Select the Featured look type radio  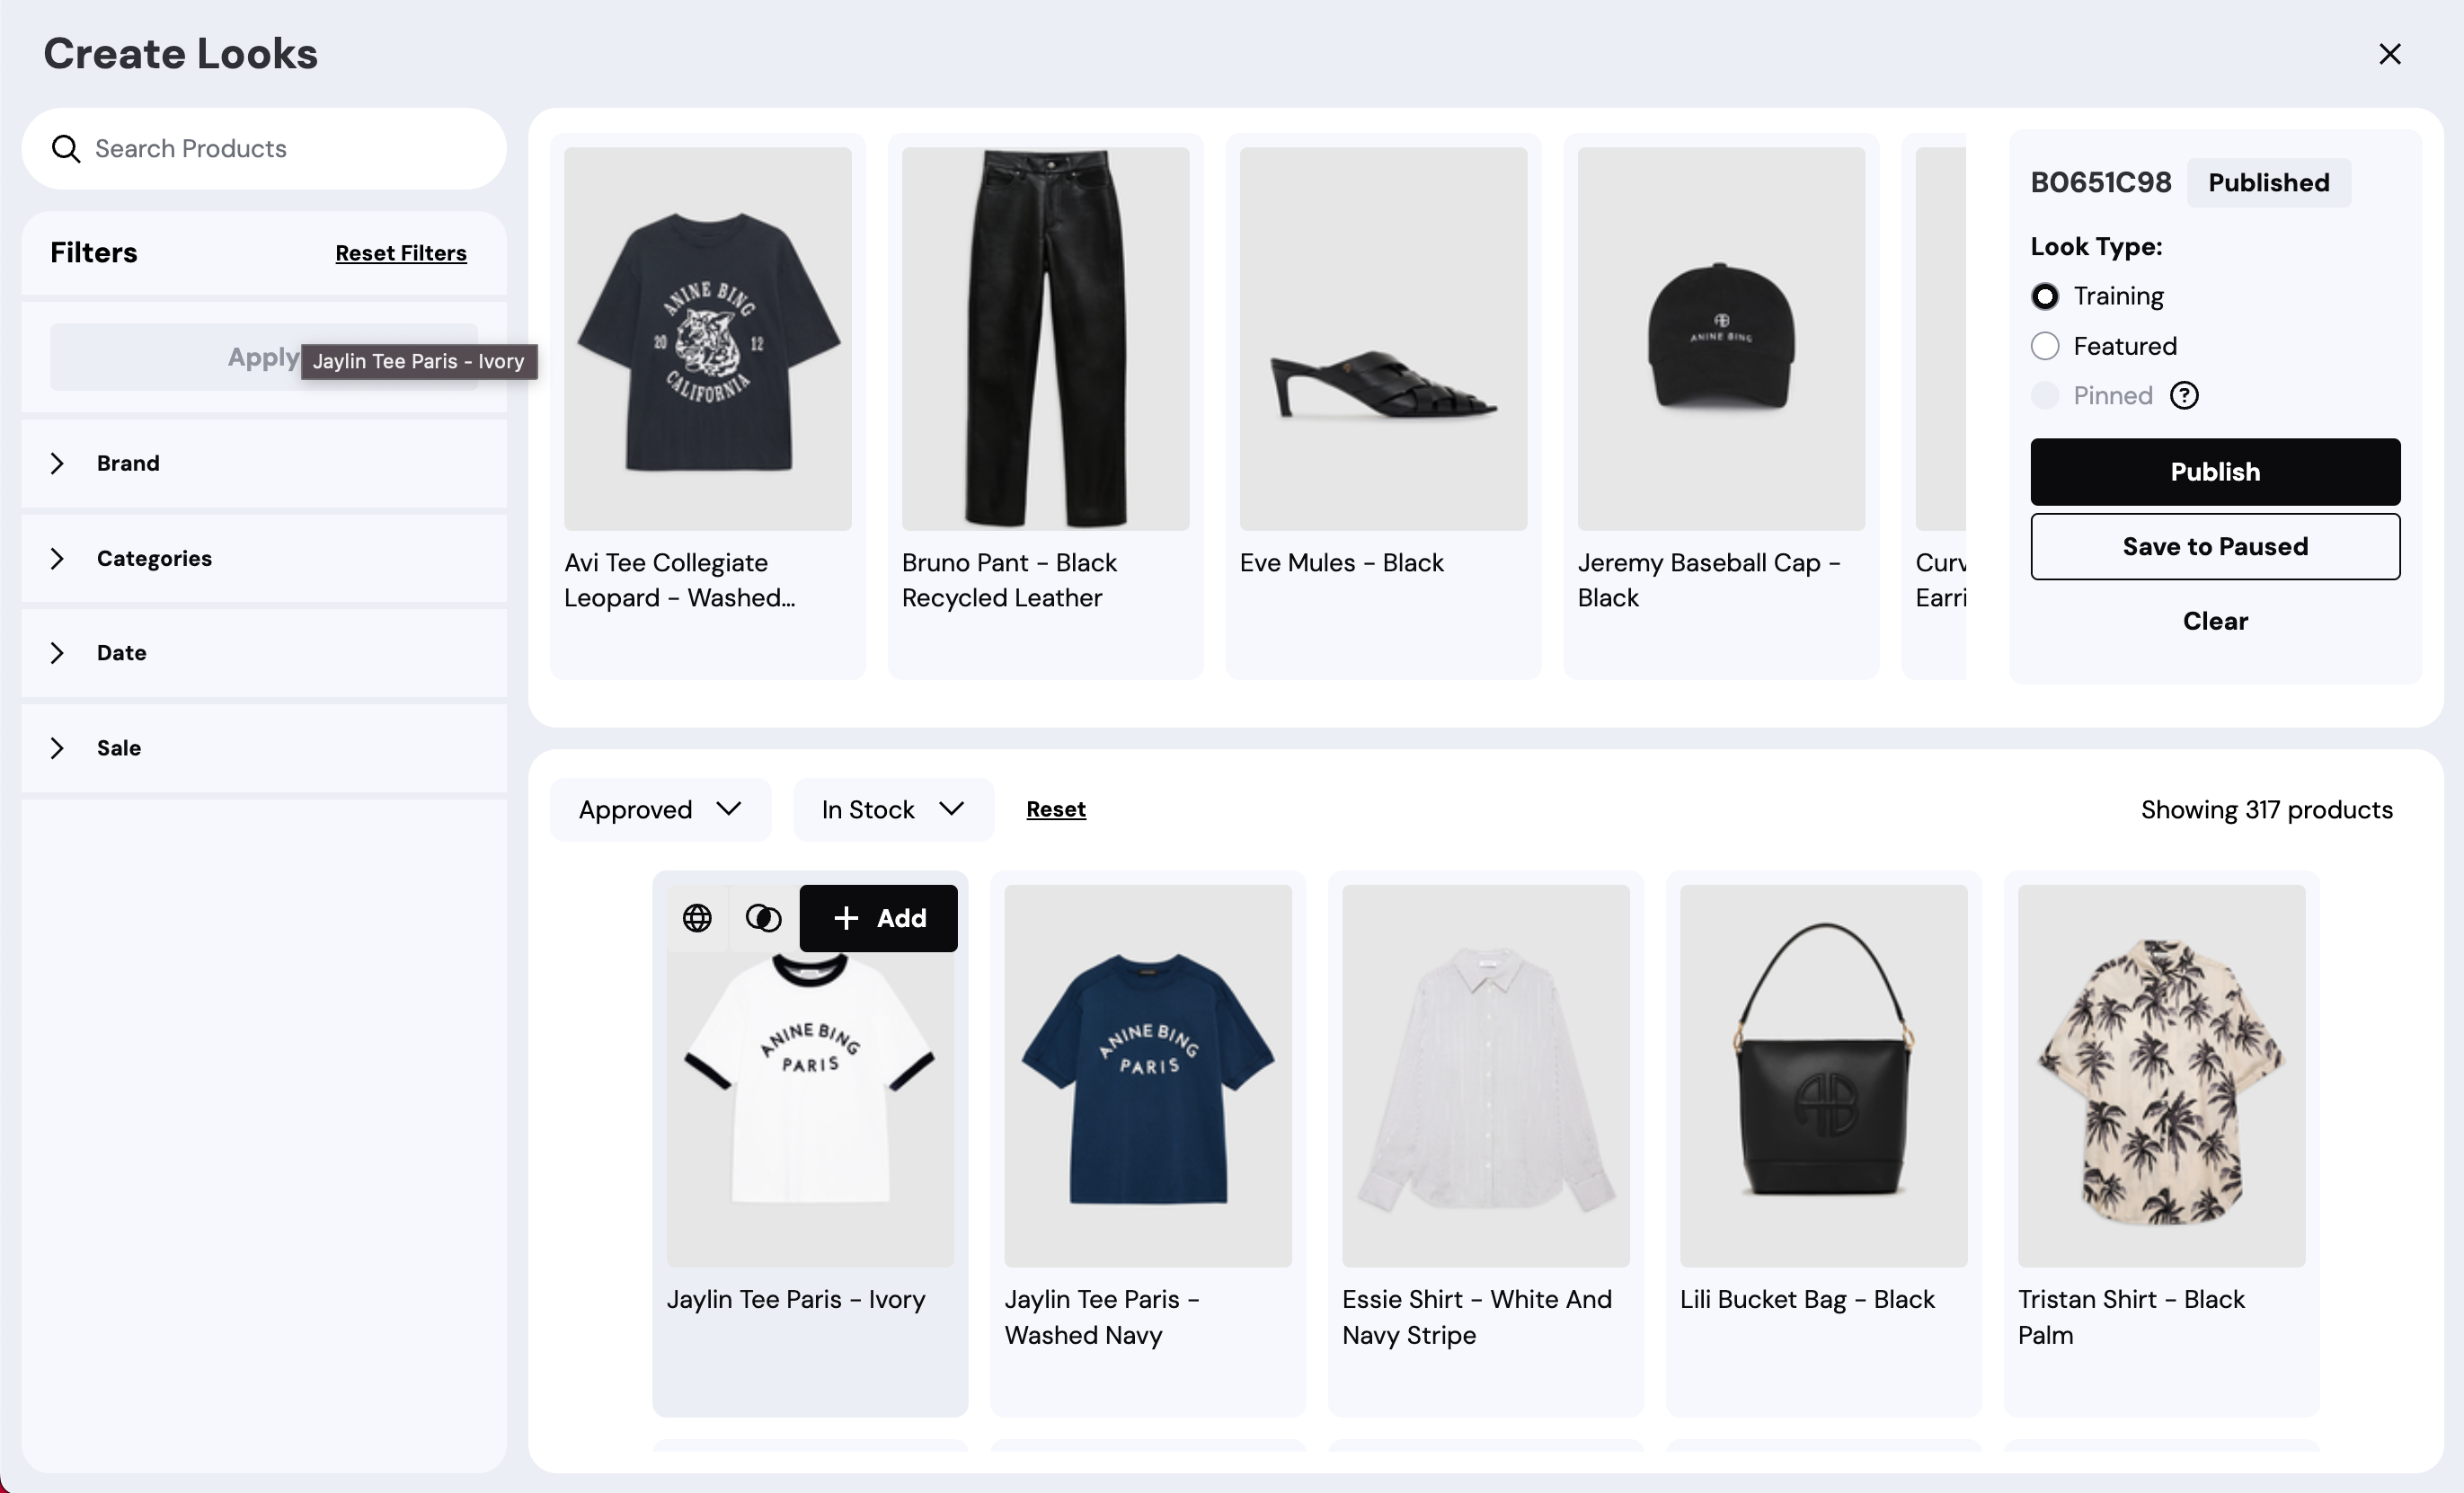click(2045, 346)
